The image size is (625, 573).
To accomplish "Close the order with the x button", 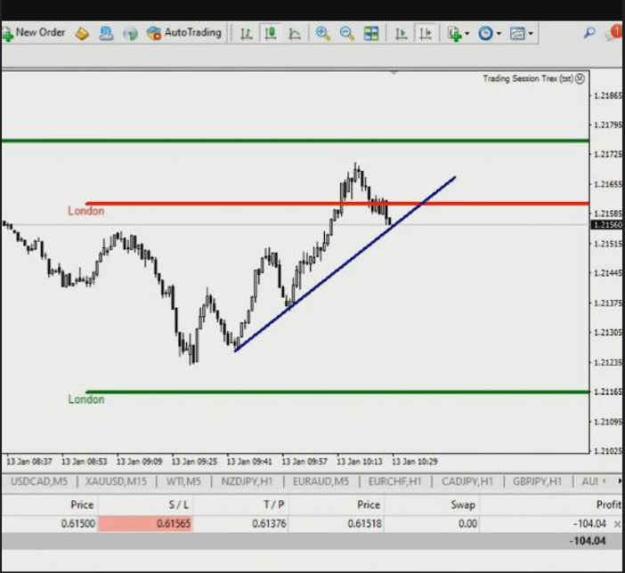I will (x=617, y=524).
